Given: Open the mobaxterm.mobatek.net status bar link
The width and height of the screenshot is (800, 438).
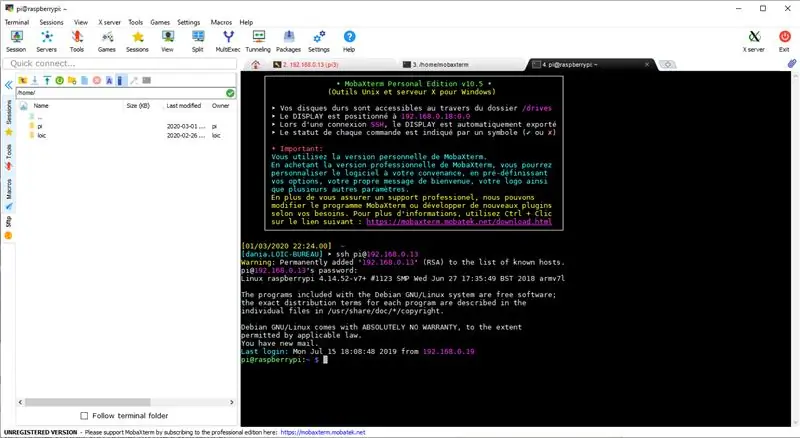Looking at the screenshot, I should [323, 432].
